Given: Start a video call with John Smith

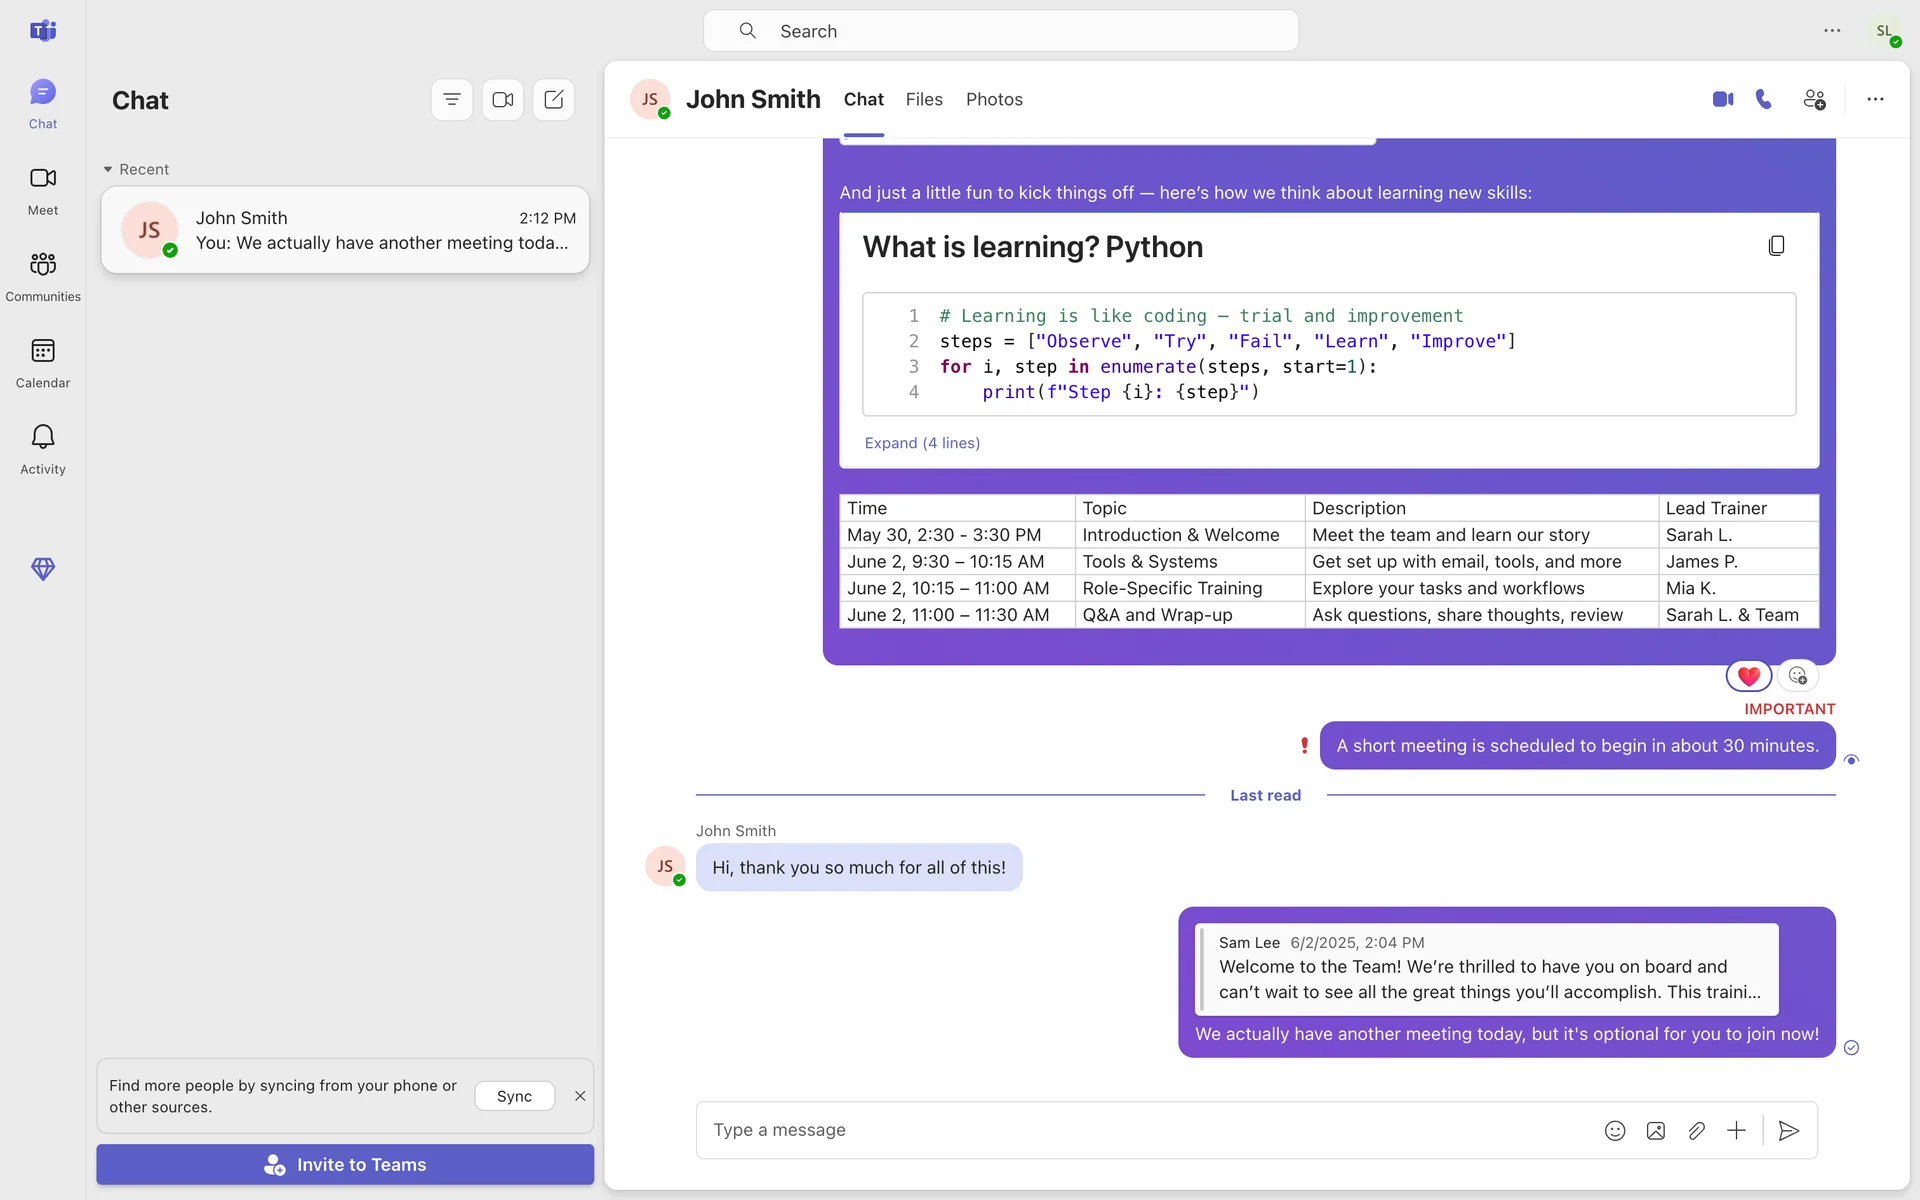Looking at the screenshot, I should [1722, 99].
